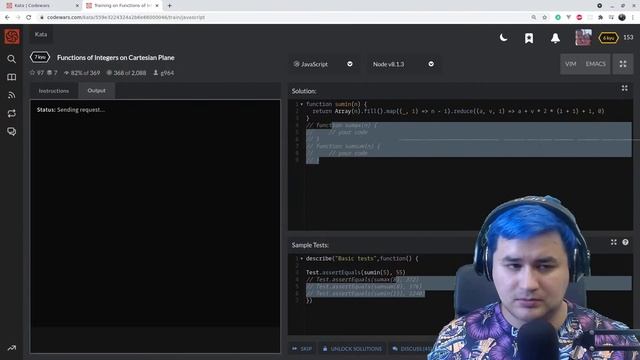This screenshot has width=640, height=360.
Task: Click the Kata header menu item
Action: click(41, 35)
